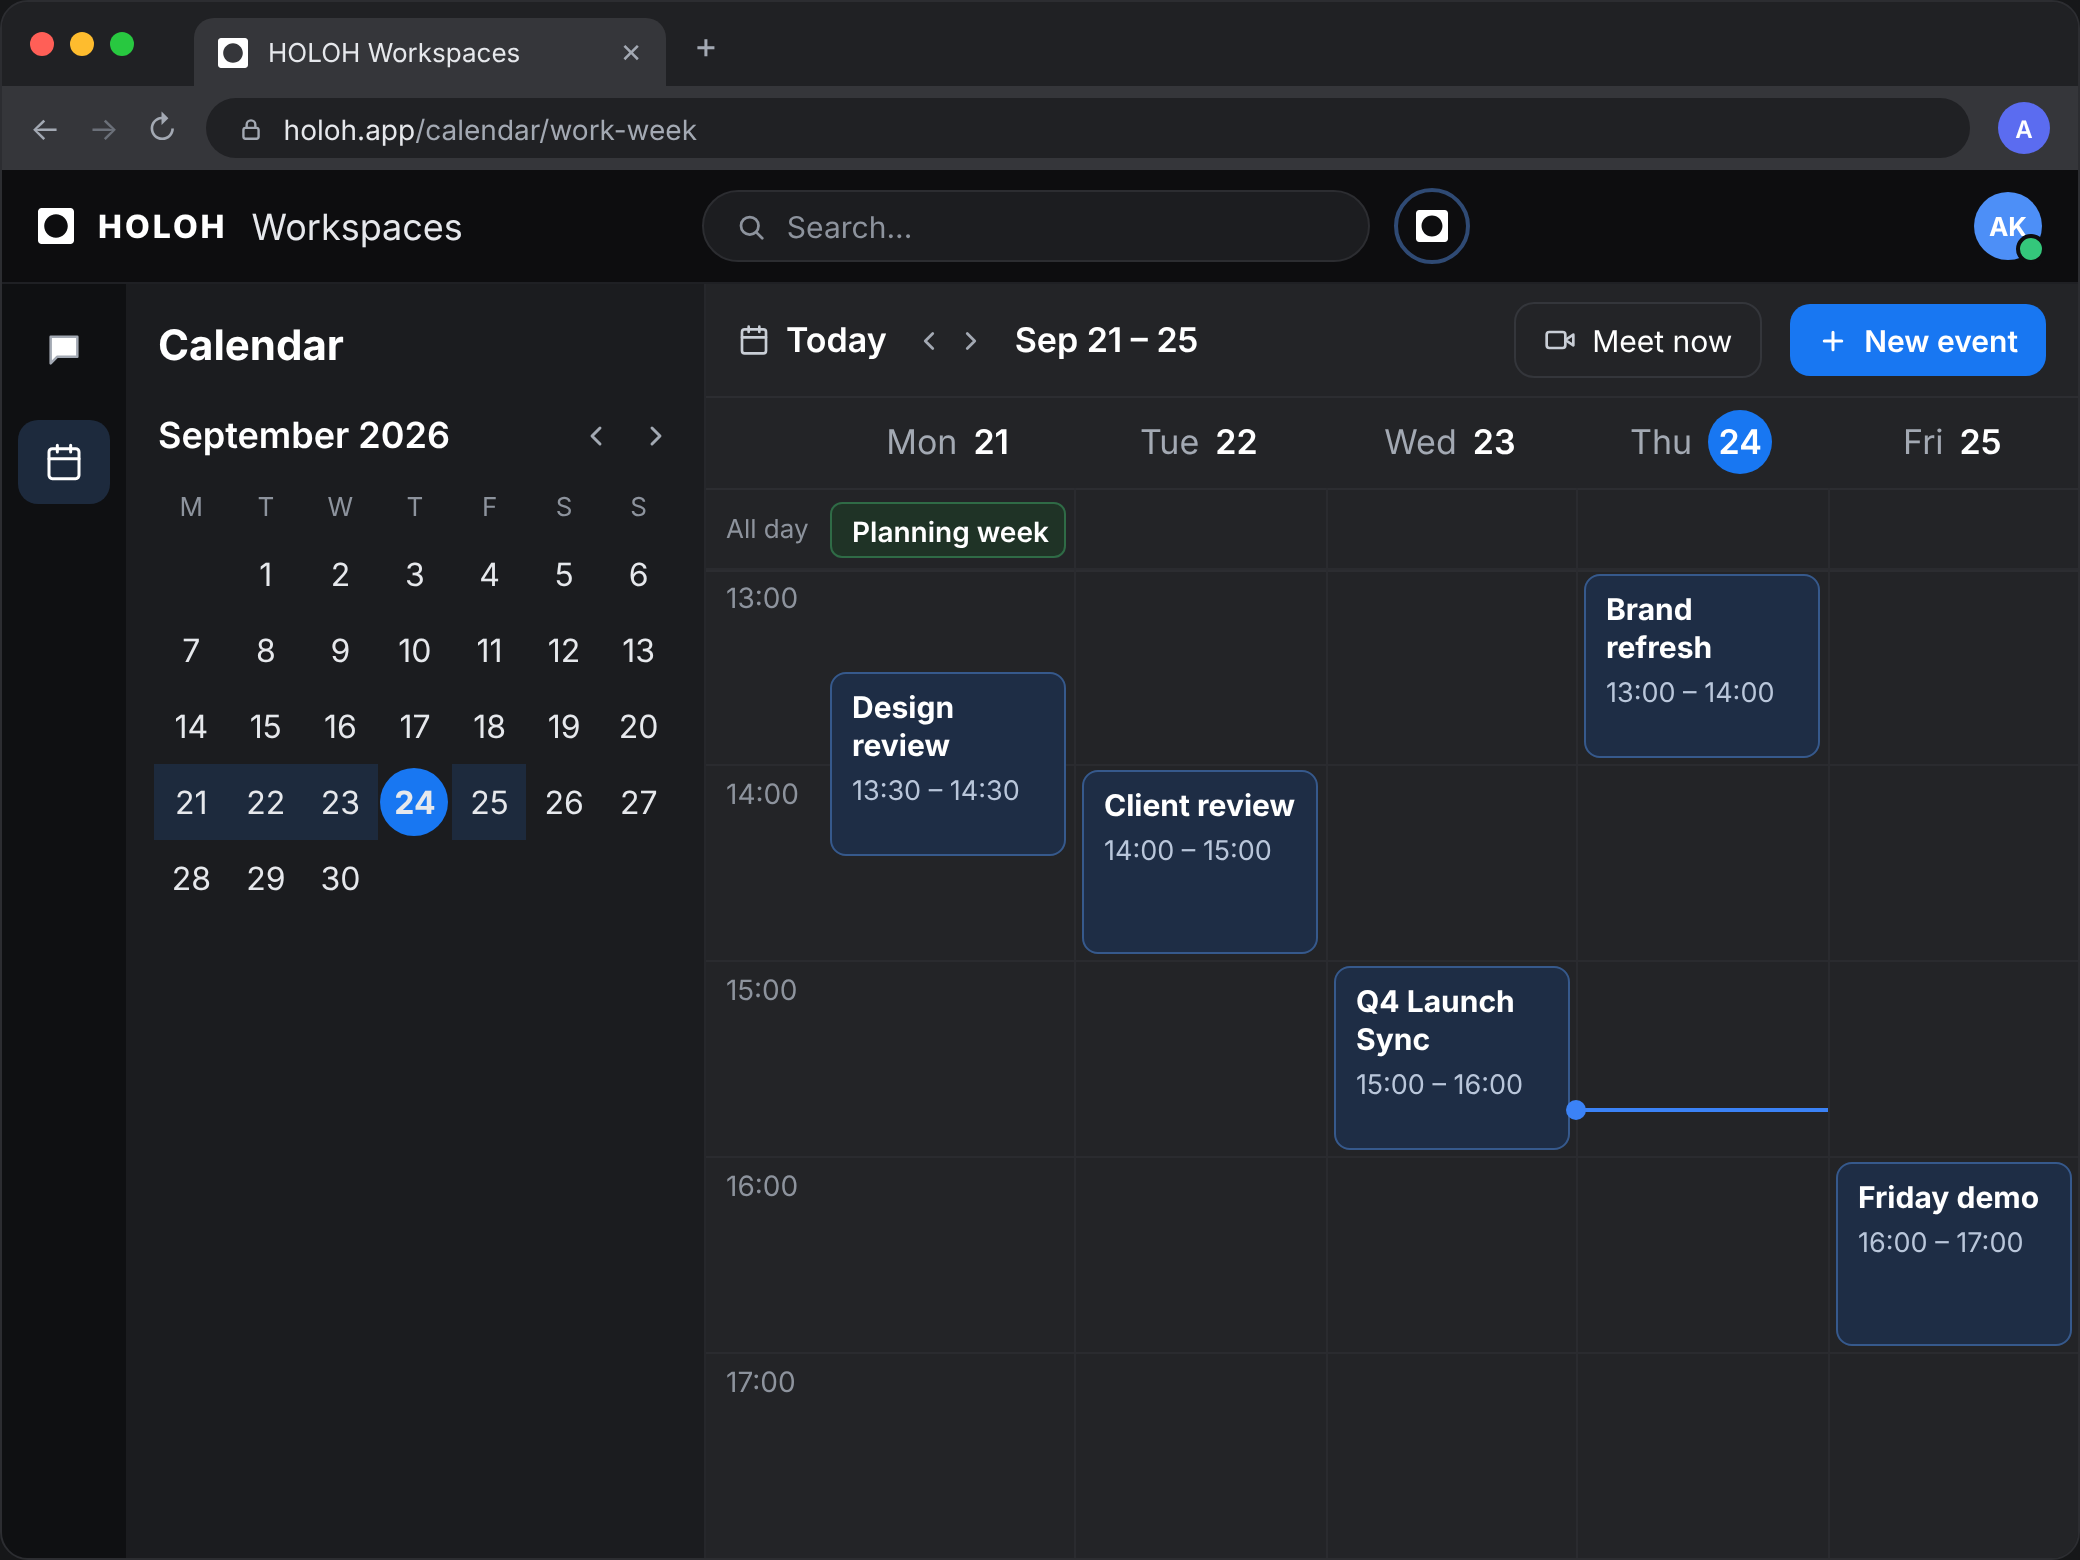
Task: Pick September 30 in mini calendar
Action: coord(340,878)
